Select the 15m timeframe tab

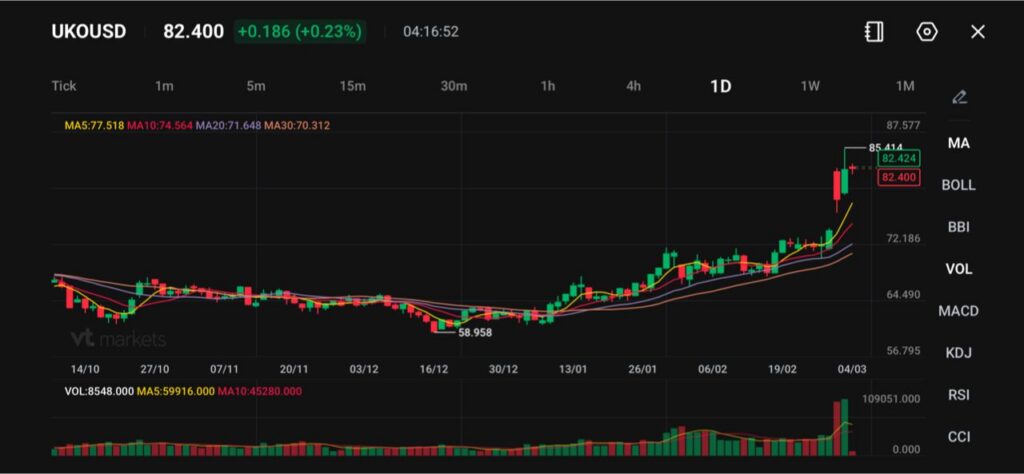(x=352, y=86)
